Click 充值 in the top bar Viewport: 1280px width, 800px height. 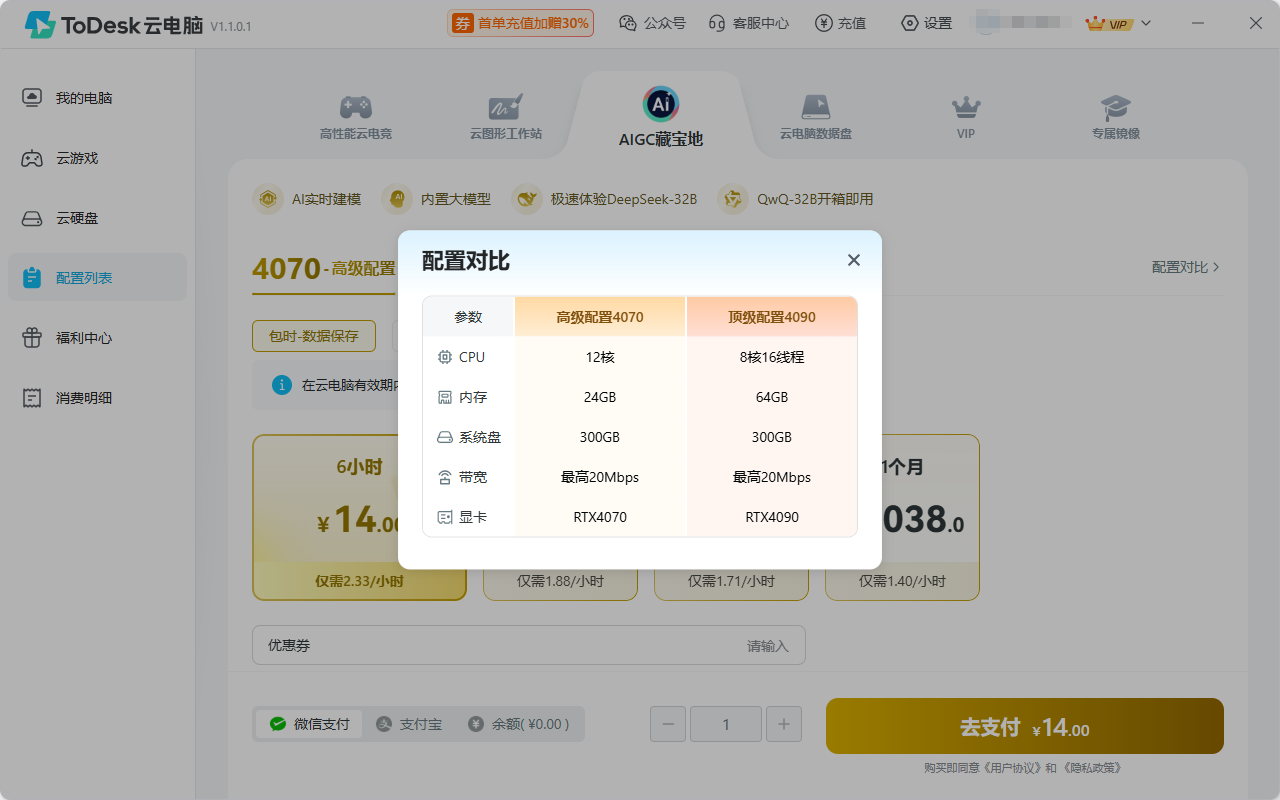840,23
